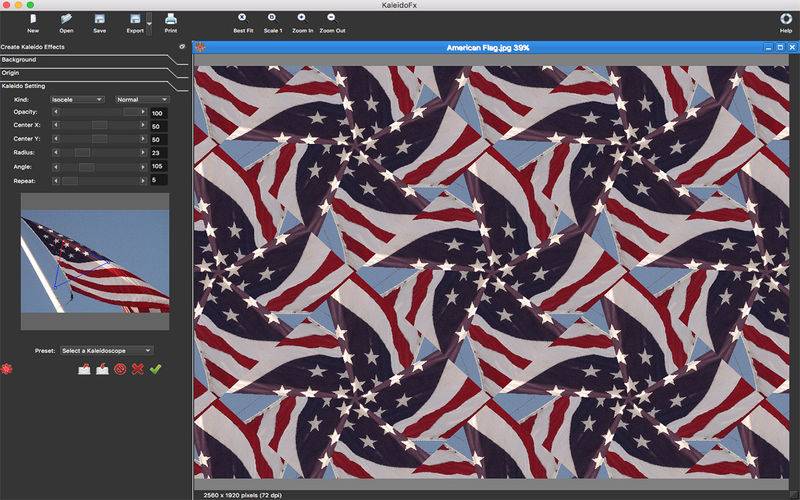Click the Repeat slider handle
The height and width of the screenshot is (500, 800).
coord(70,181)
